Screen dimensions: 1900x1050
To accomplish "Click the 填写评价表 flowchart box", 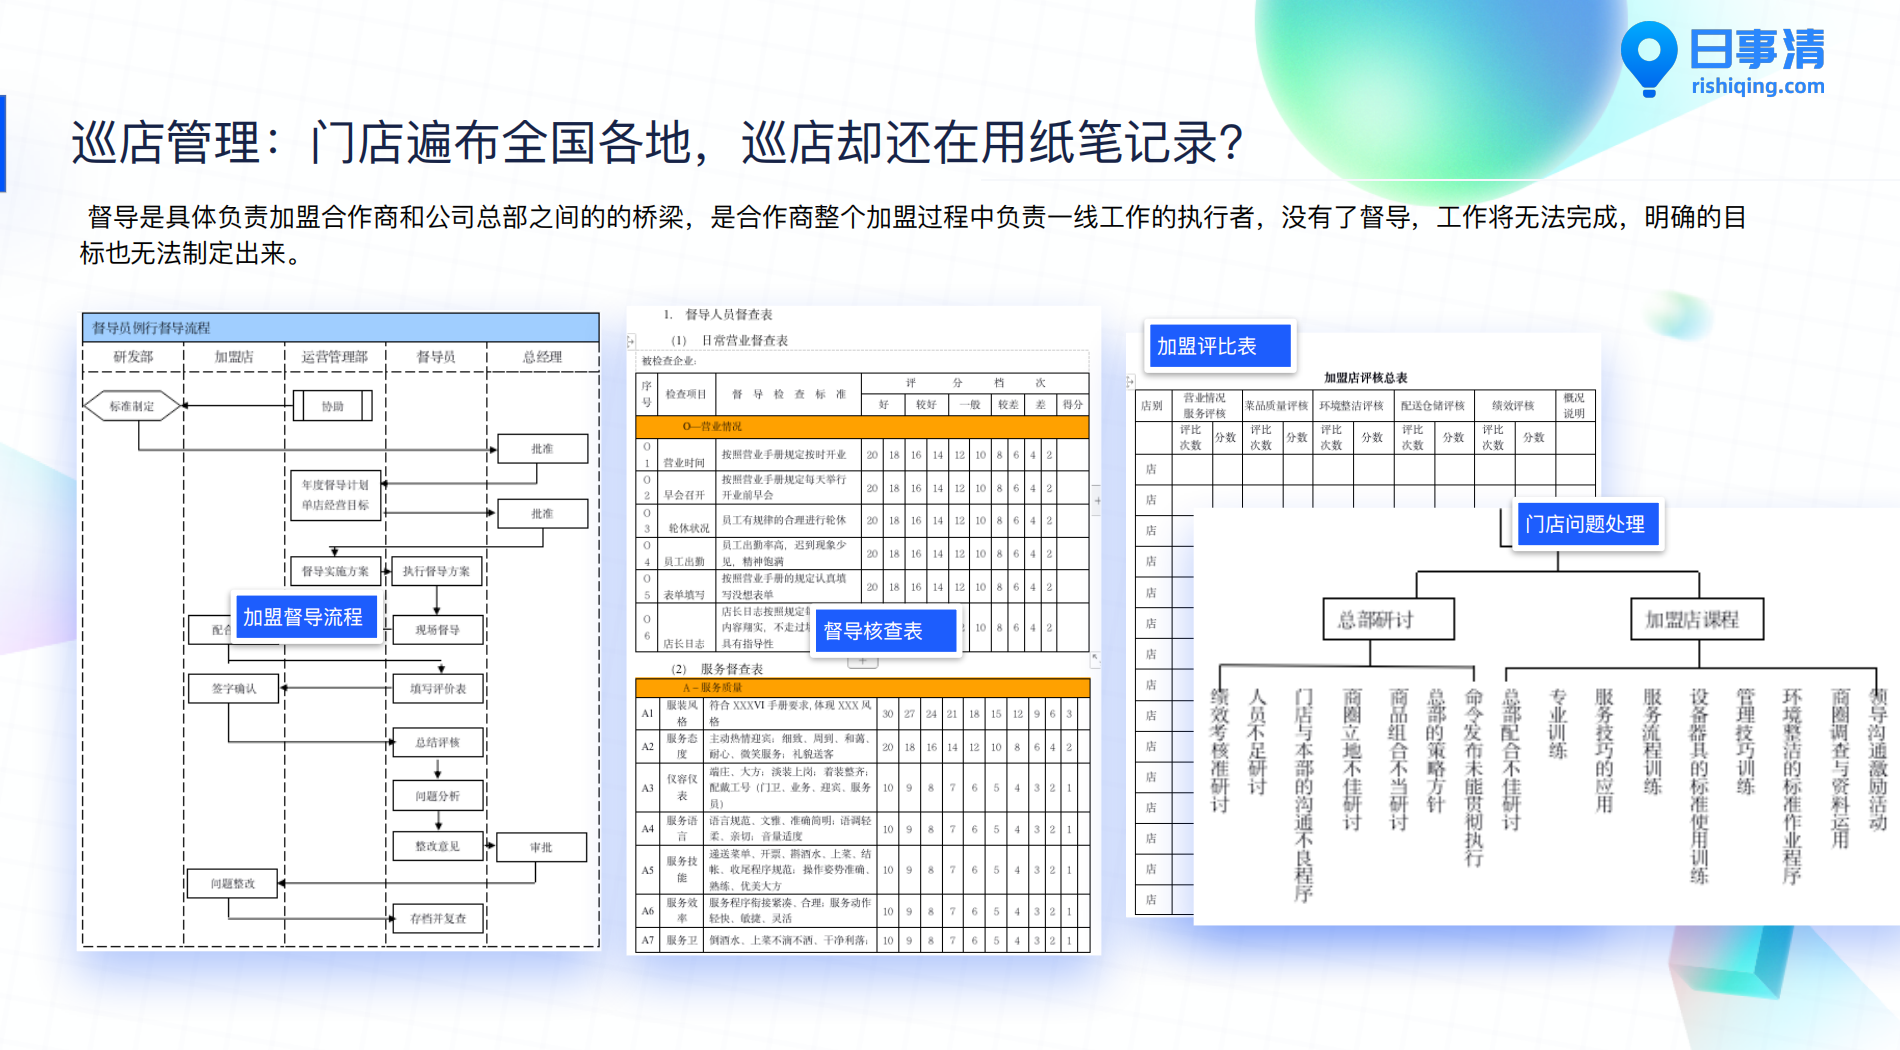I will 437,688.
